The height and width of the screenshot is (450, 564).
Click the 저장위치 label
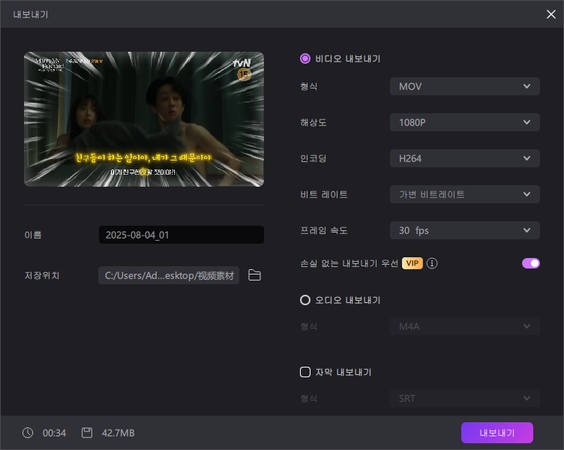[x=42, y=275]
